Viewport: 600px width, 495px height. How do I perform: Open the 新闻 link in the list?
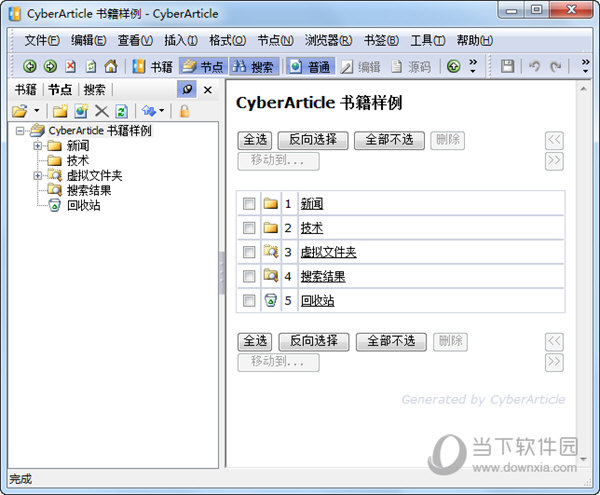click(x=311, y=204)
